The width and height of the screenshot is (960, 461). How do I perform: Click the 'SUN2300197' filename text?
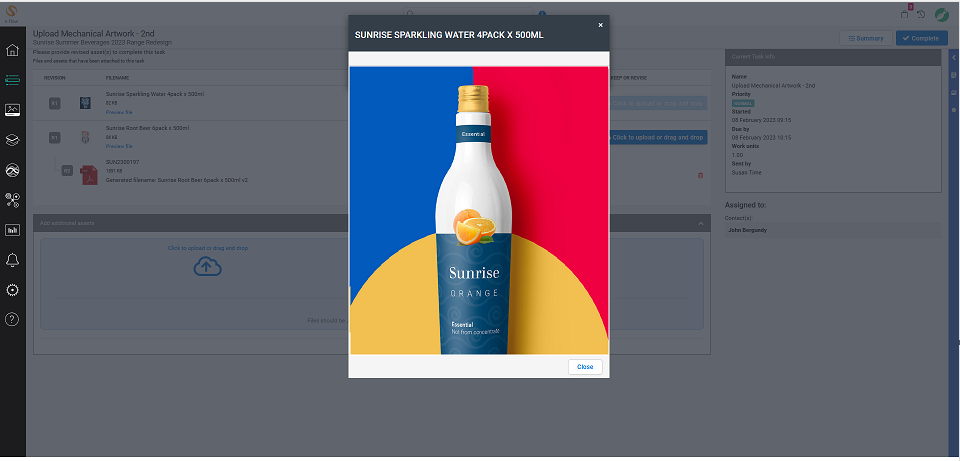tap(122, 163)
